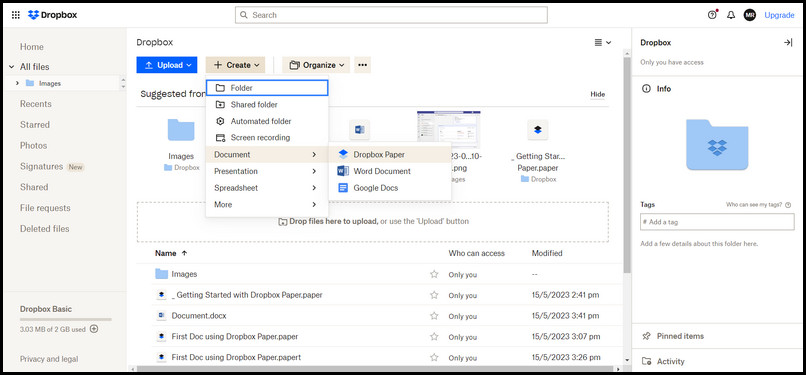Viewport: 806px width, 375px height.
Task: Star the Getting Started with Dropbox Paper.paper row
Action: (434, 295)
